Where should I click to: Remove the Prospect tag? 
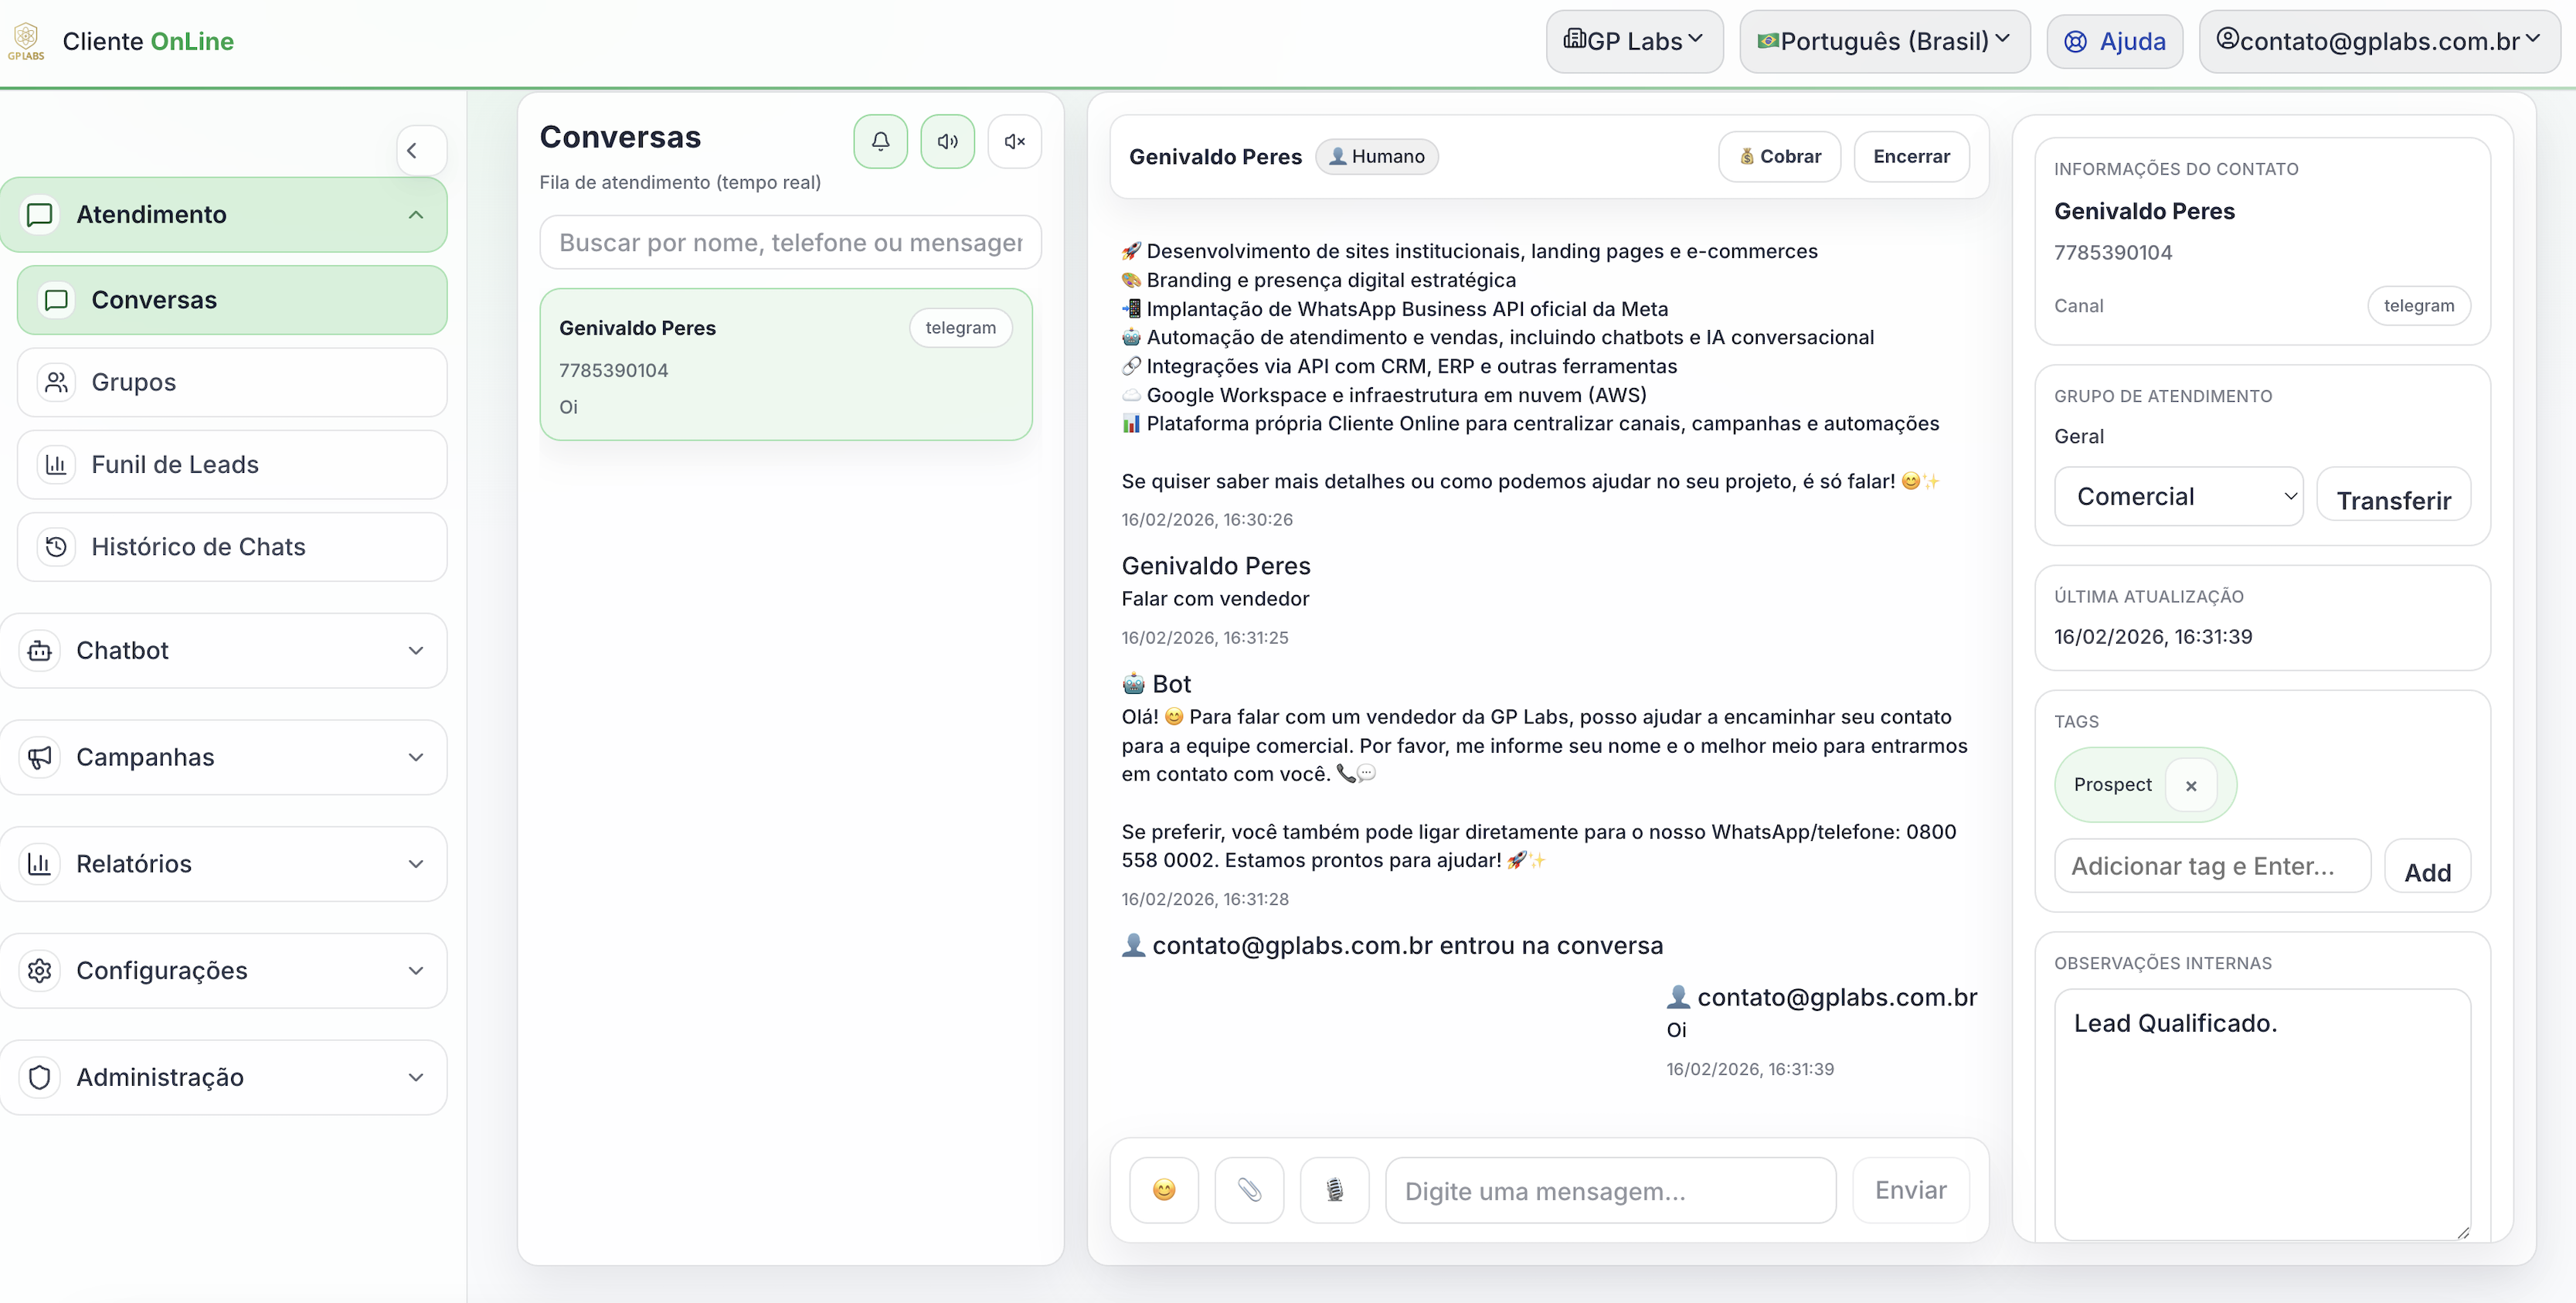pos(2191,785)
